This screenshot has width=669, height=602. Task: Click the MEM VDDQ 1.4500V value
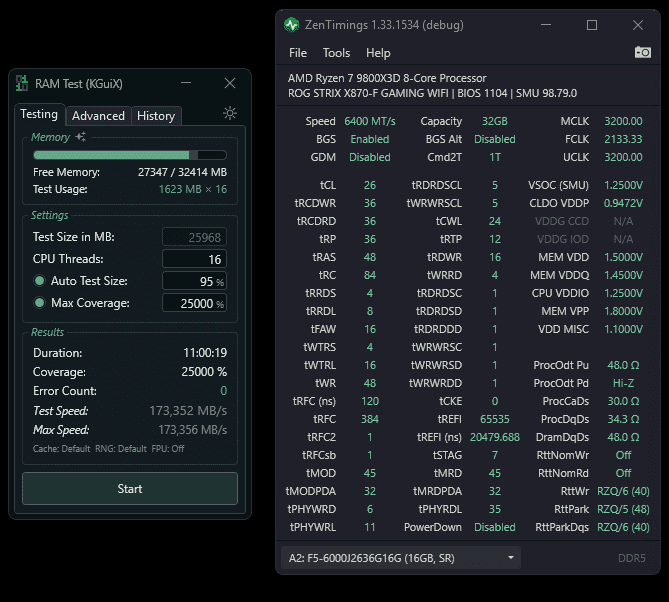(623, 275)
